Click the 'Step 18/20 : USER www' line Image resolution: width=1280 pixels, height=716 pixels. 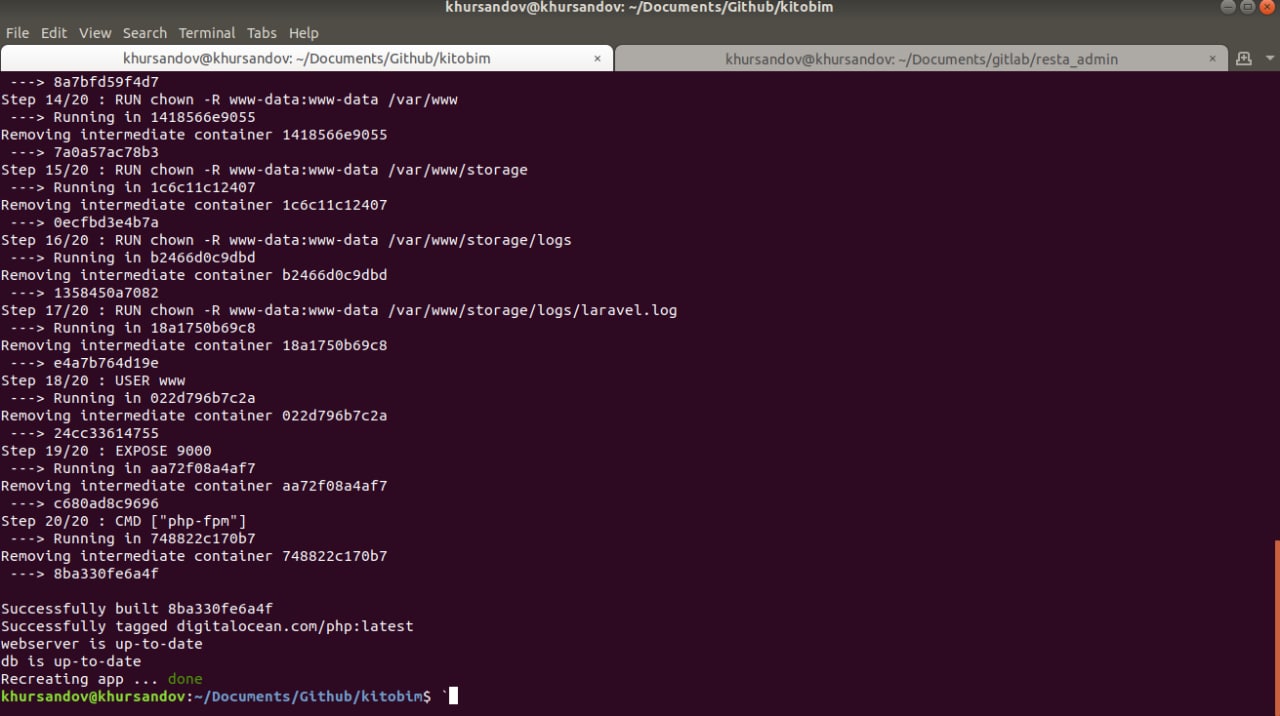[x=93, y=380]
